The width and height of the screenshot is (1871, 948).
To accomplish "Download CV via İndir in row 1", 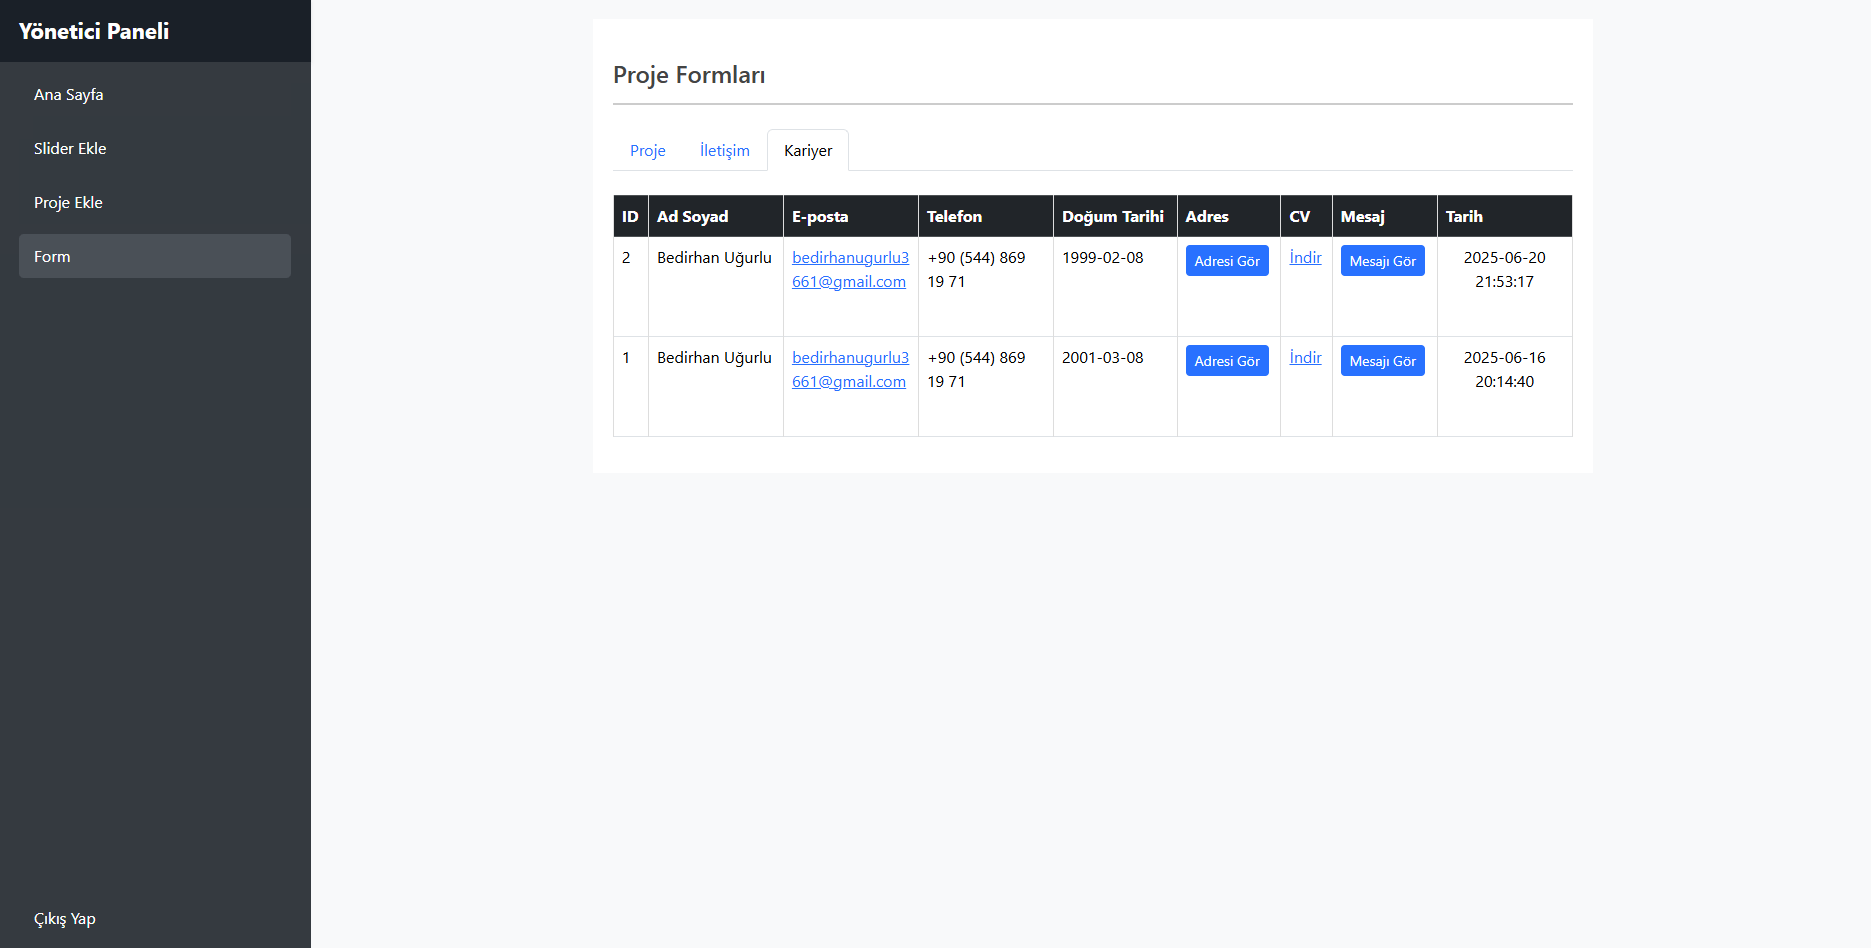I will [1305, 358].
